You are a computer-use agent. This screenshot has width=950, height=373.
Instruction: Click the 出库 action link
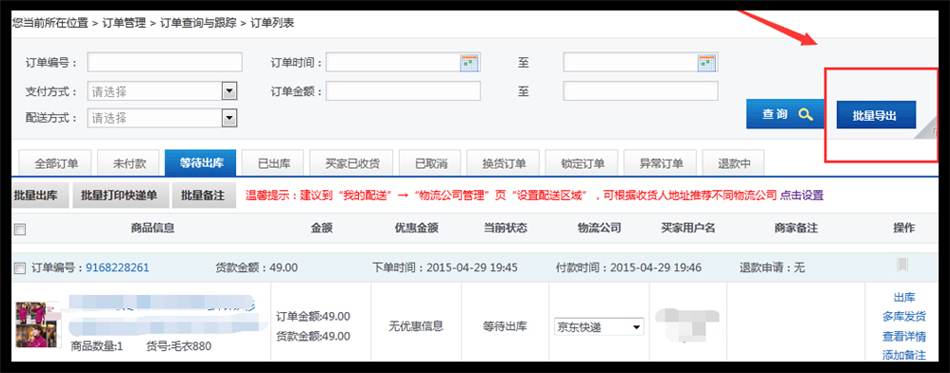(904, 298)
